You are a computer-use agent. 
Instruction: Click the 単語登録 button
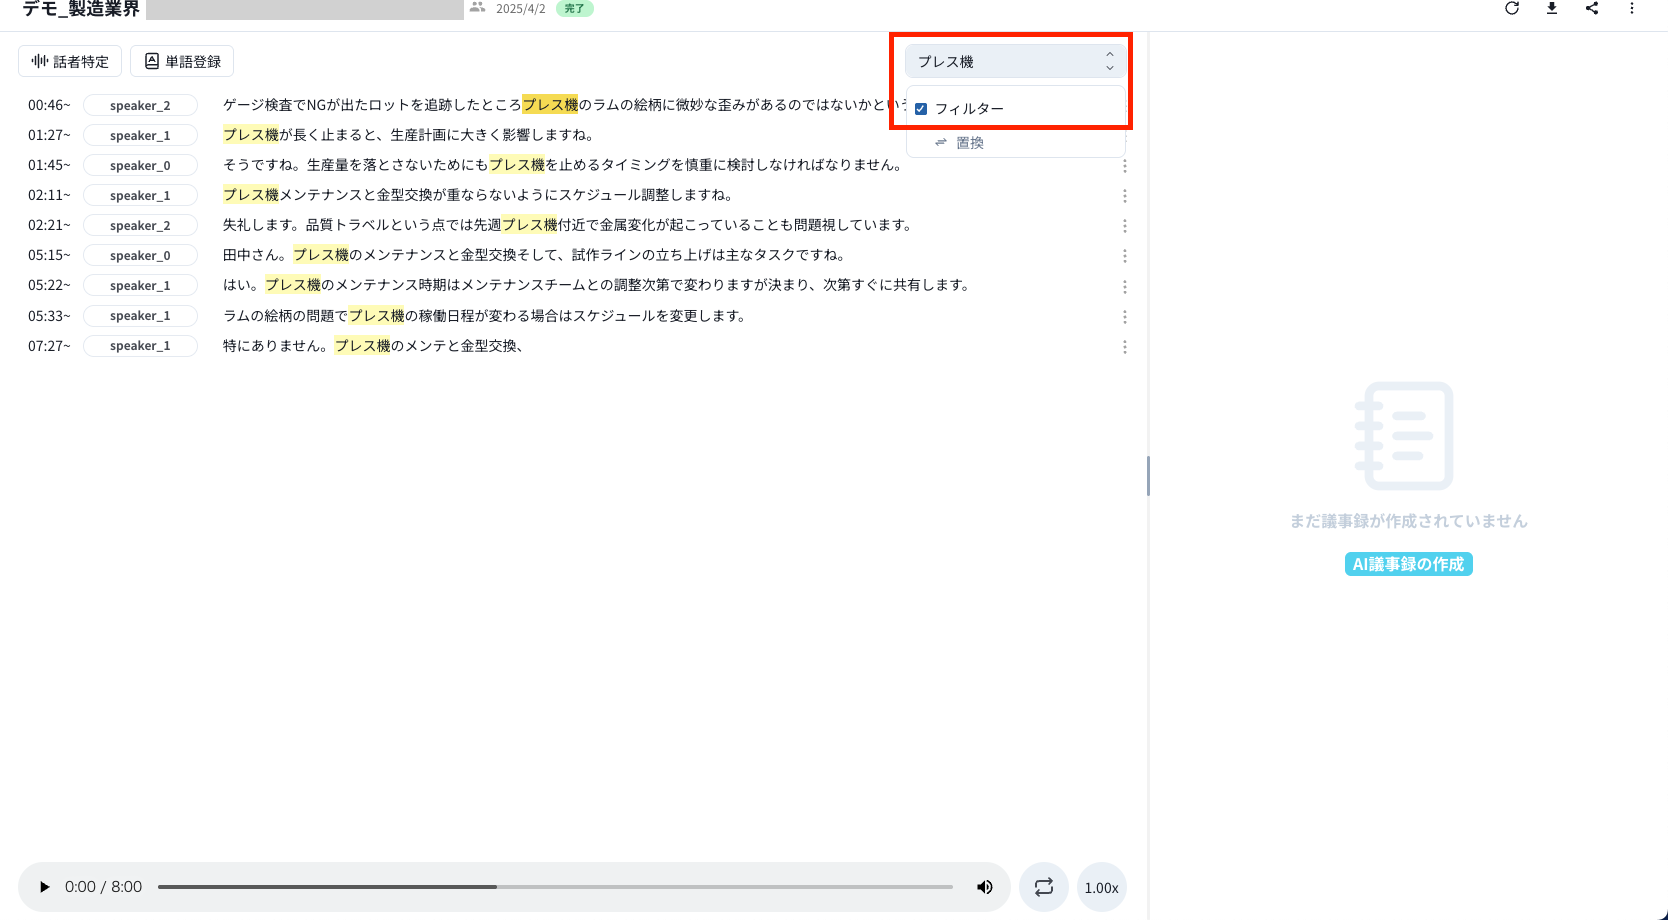tap(182, 62)
